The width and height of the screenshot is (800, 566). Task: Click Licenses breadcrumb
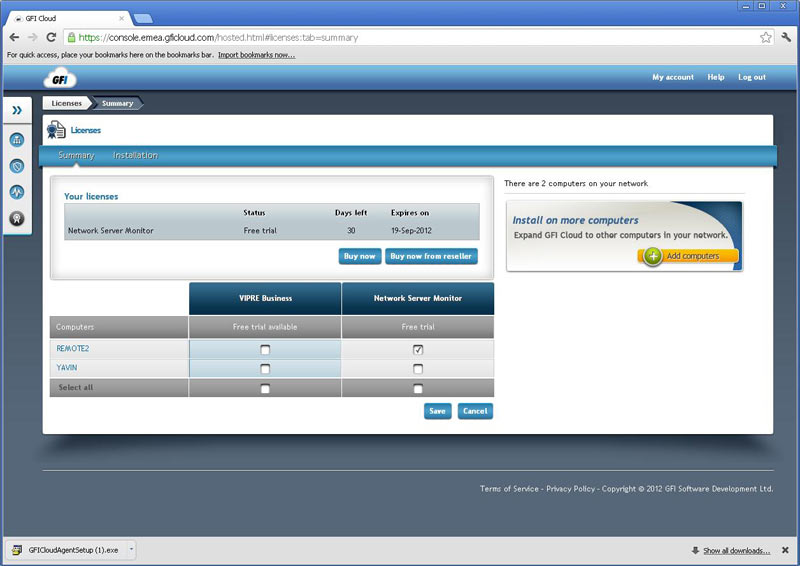pyautogui.click(x=66, y=103)
